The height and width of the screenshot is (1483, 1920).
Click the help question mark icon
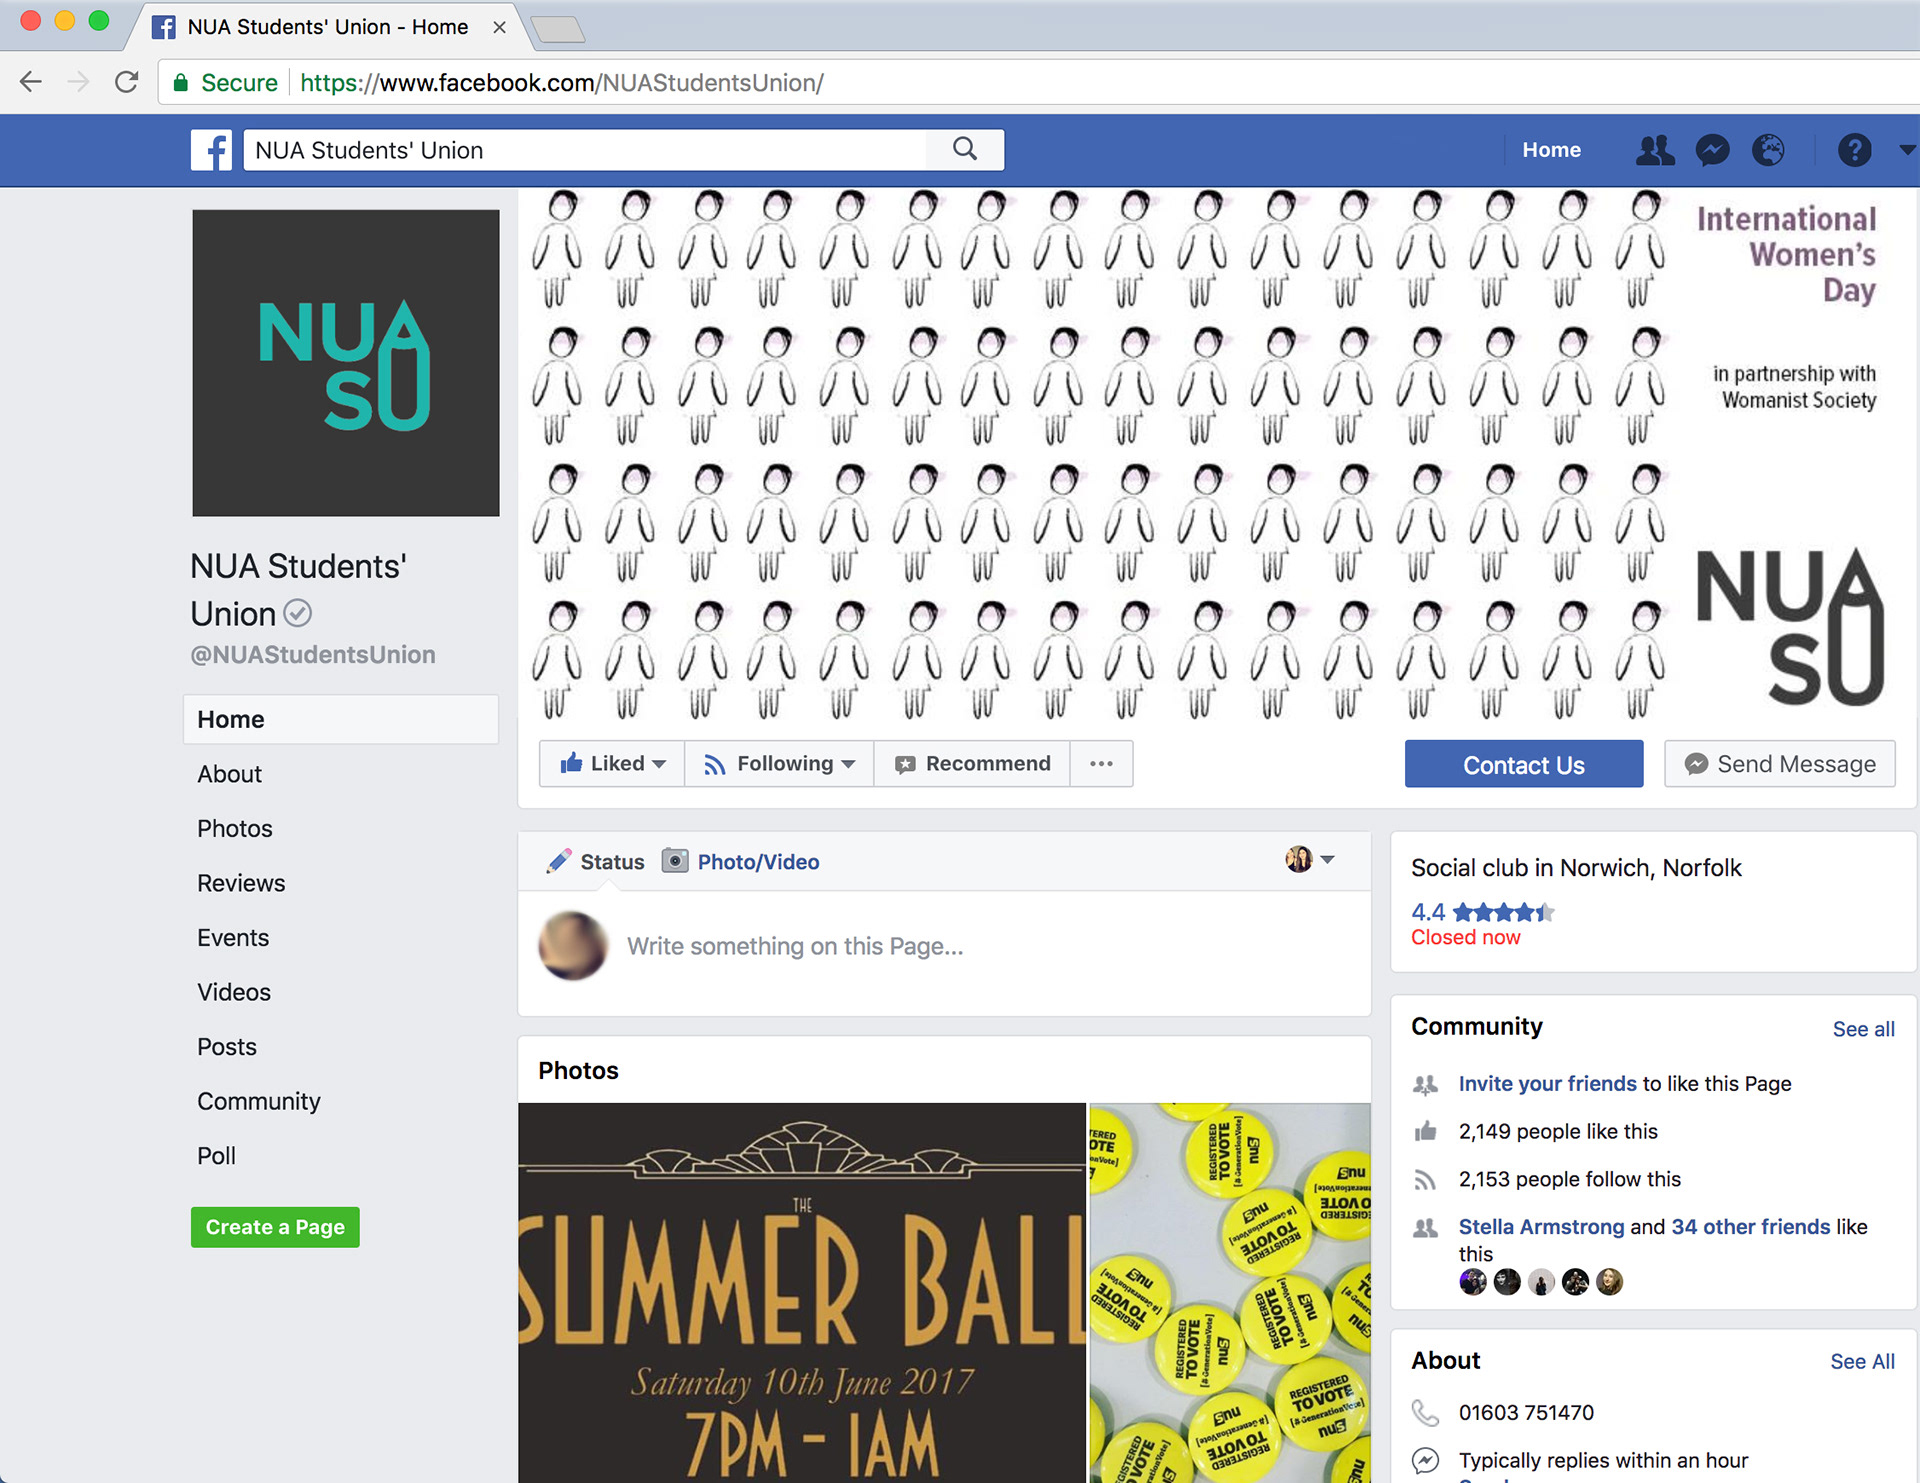(1854, 150)
